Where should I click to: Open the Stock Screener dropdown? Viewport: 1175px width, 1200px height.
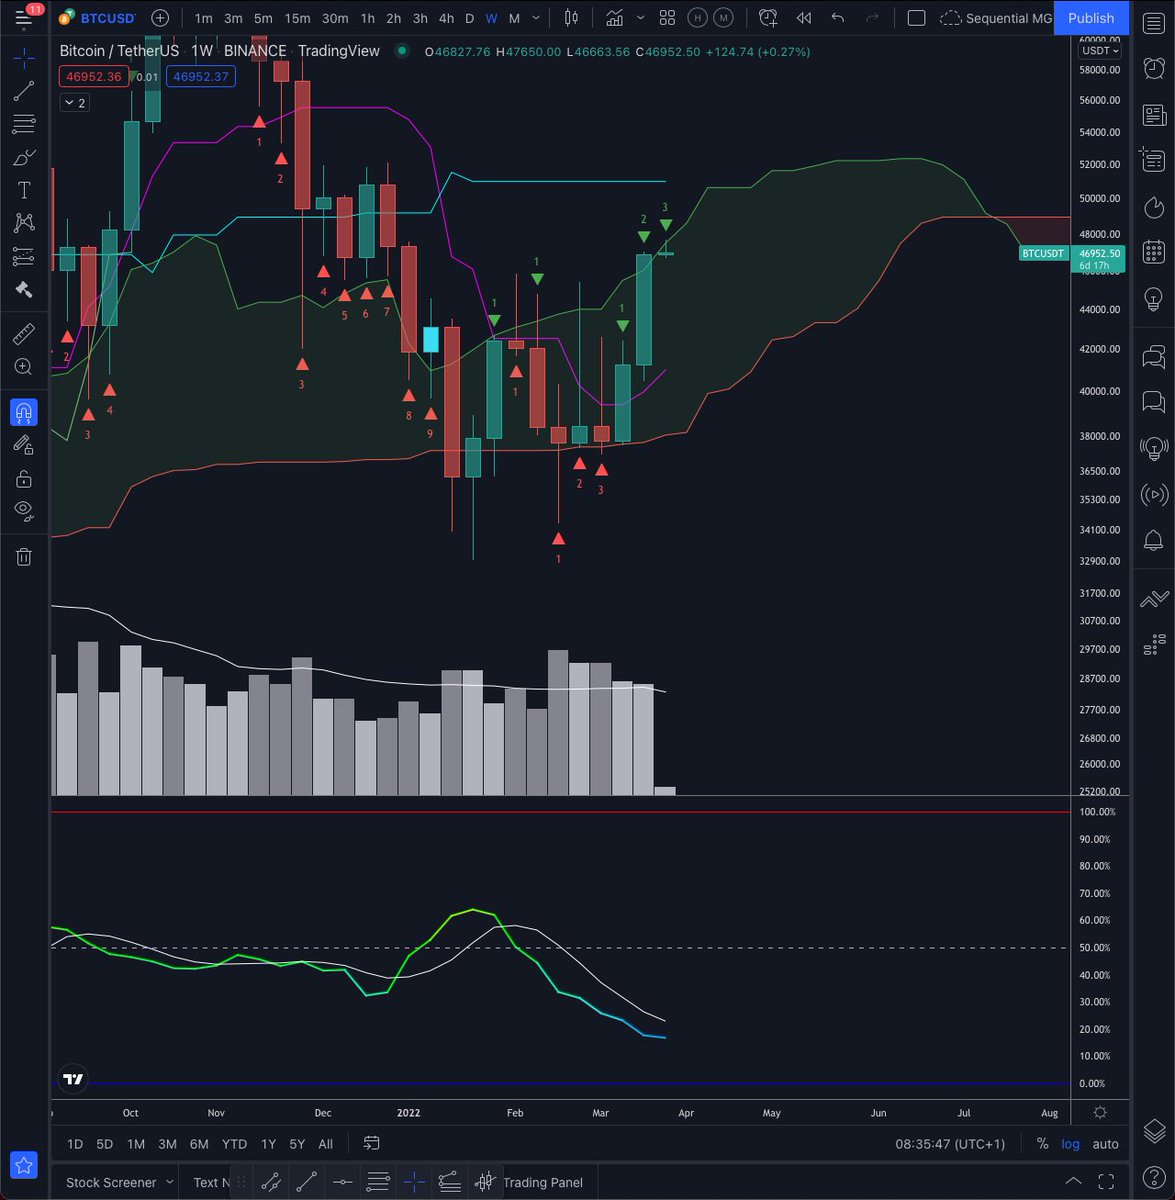click(x=120, y=1182)
